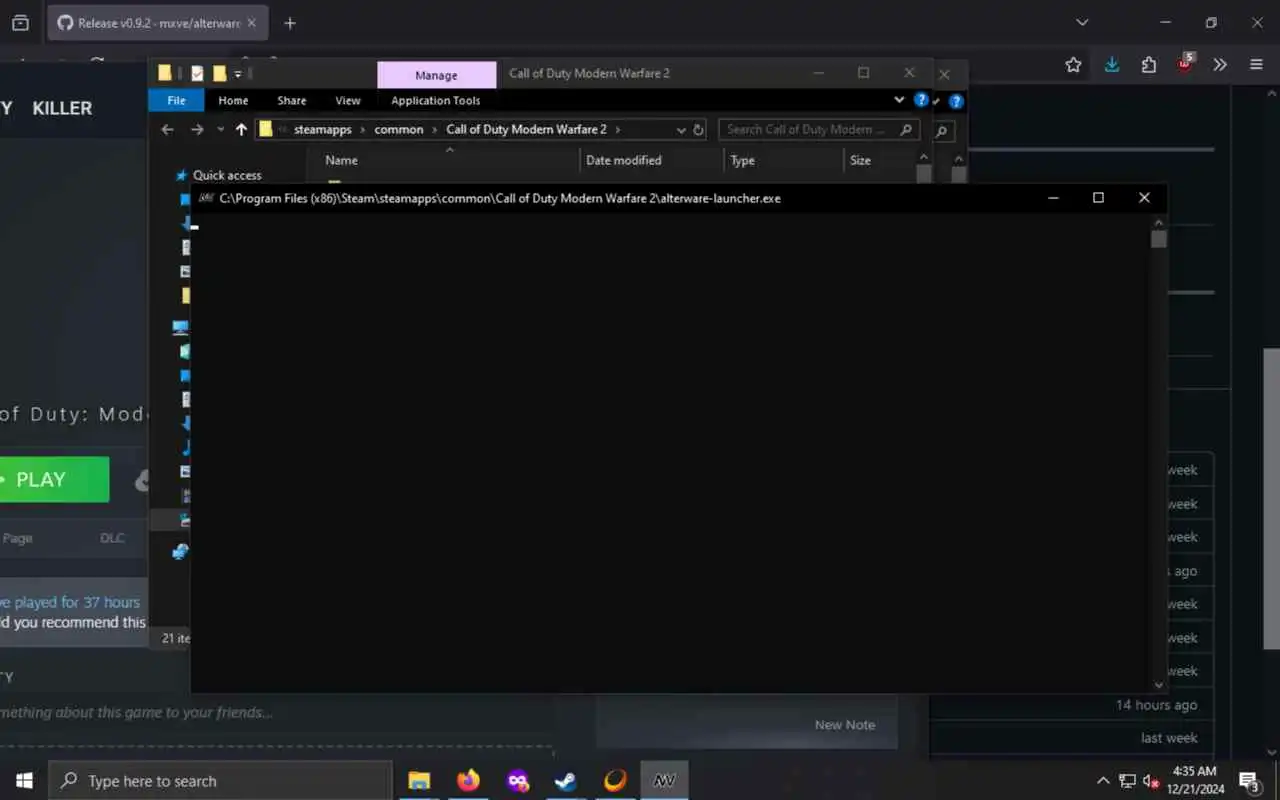This screenshot has width=1280, height=800.
Task: Open the Firefox application menu
Action: click(1256, 65)
